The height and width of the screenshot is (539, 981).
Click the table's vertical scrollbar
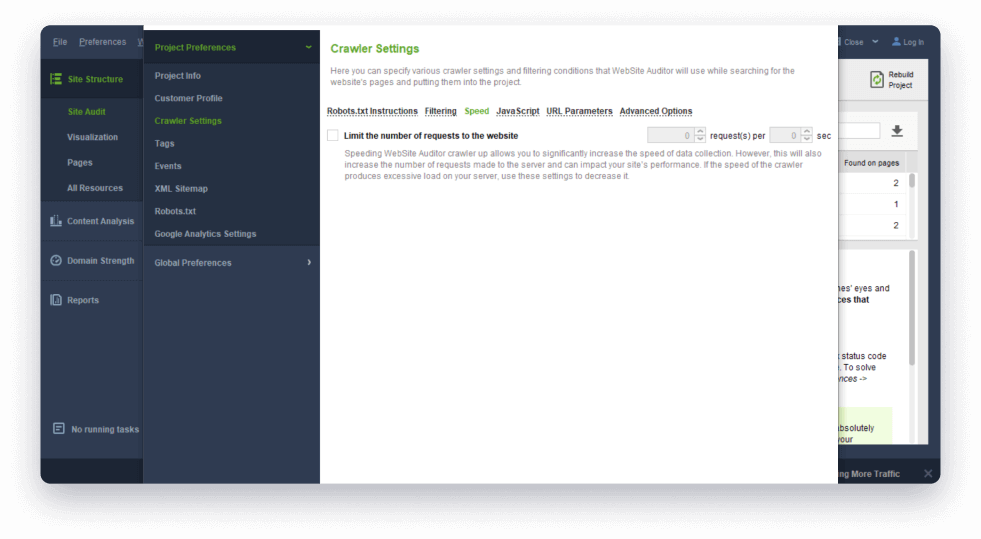[912, 181]
